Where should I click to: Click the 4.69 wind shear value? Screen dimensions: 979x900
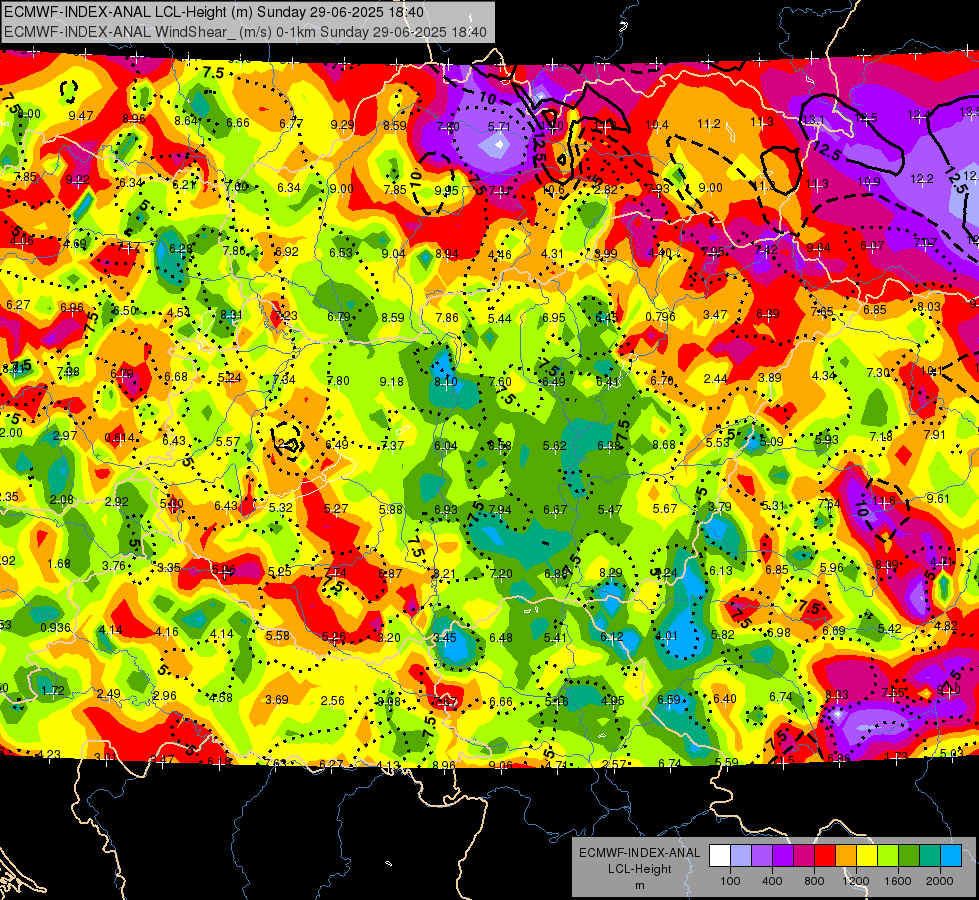click(75, 244)
